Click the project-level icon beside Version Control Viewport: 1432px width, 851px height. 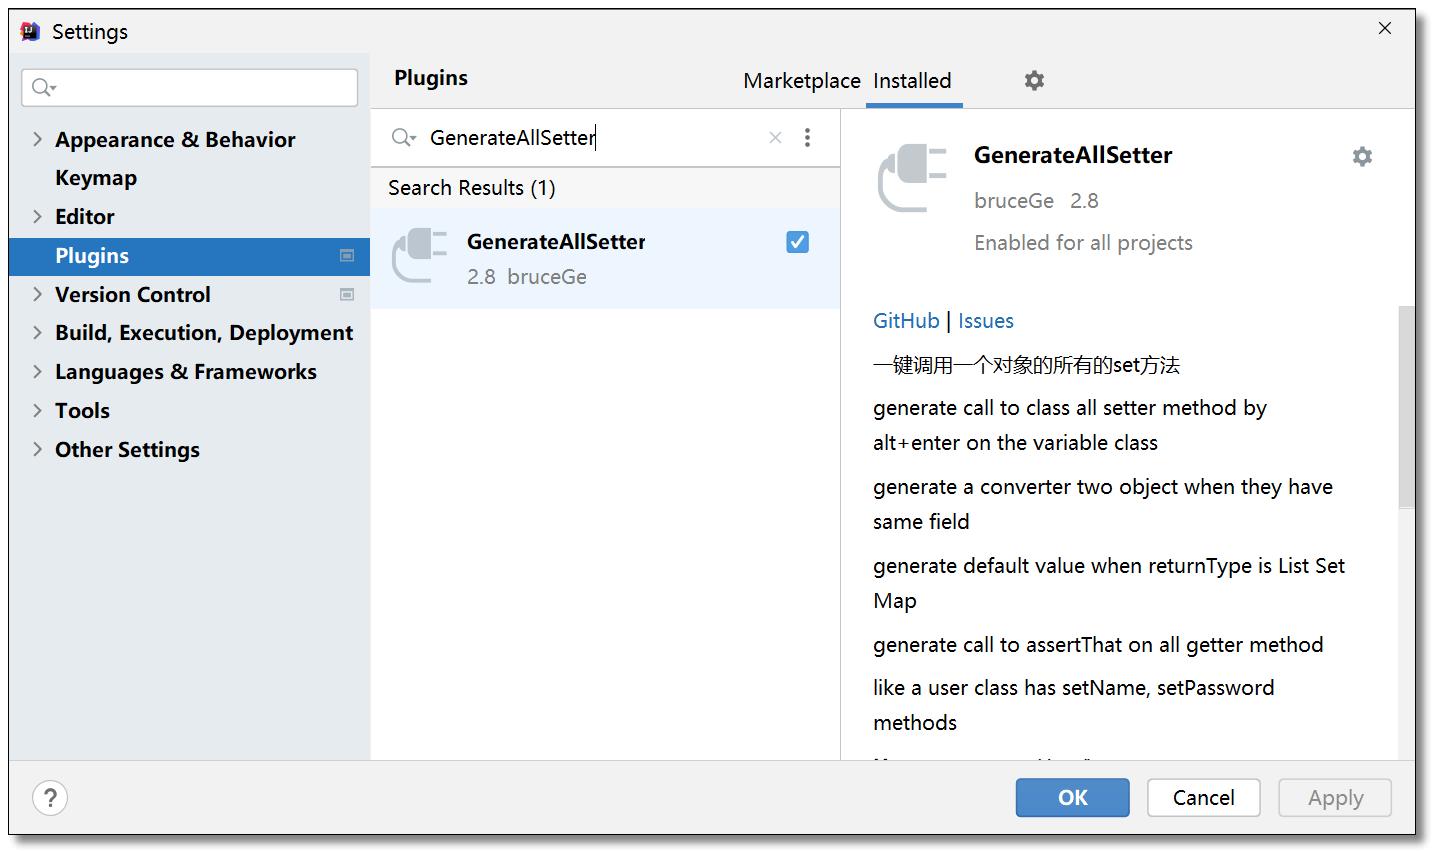pos(347,295)
